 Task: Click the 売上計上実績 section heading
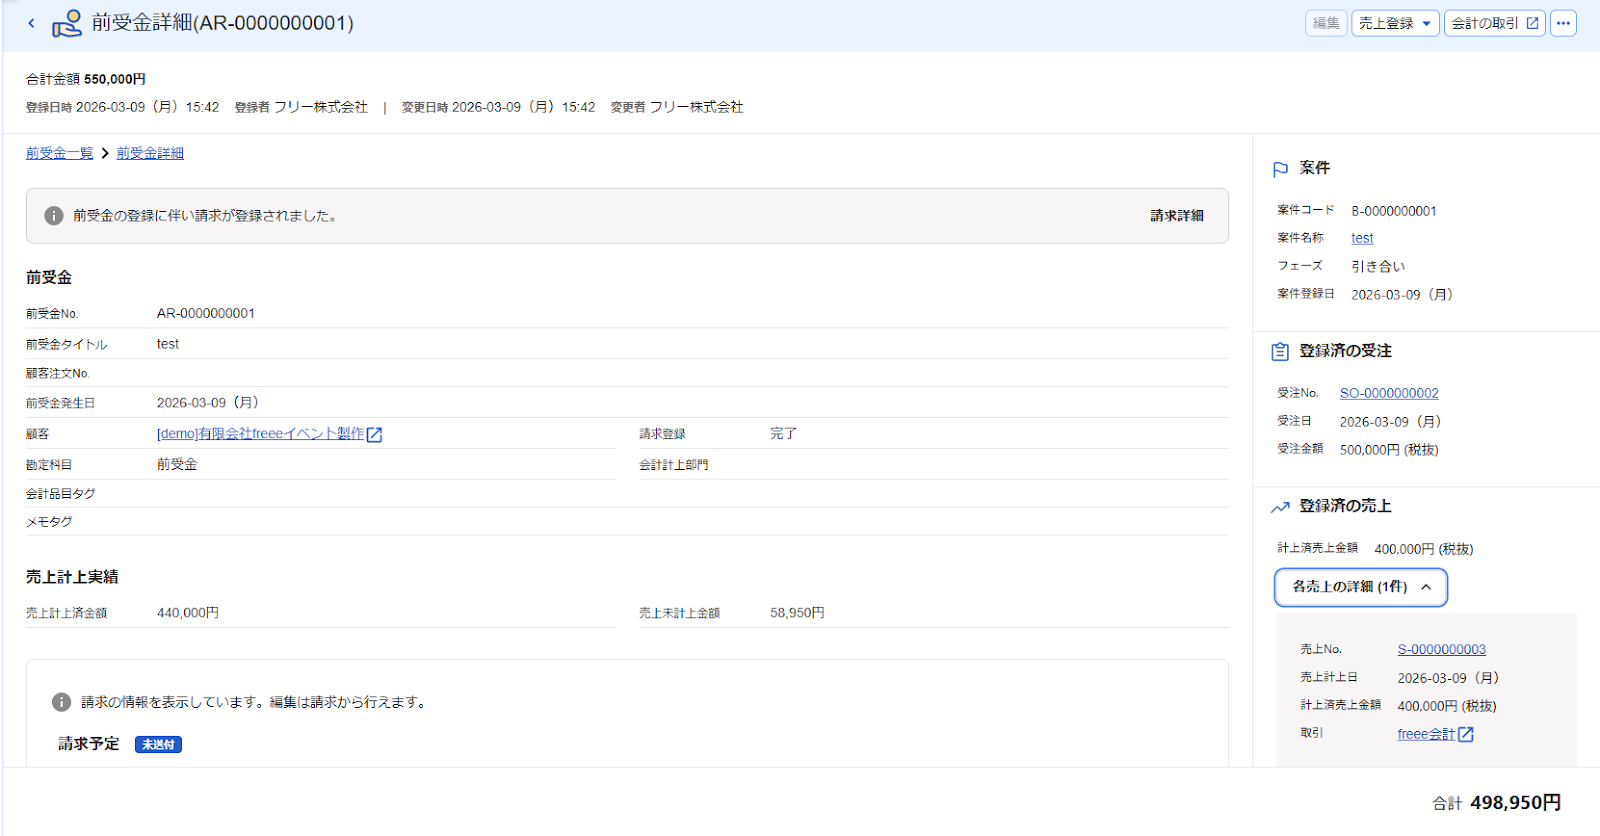(72, 577)
